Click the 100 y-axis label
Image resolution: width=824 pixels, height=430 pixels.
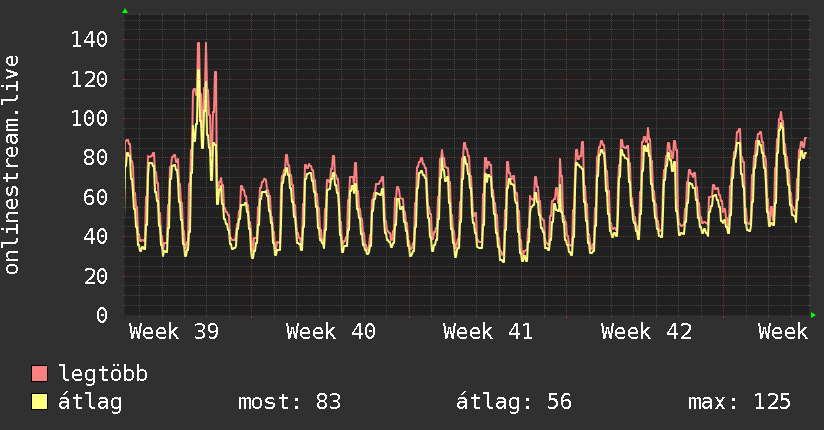[89, 118]
